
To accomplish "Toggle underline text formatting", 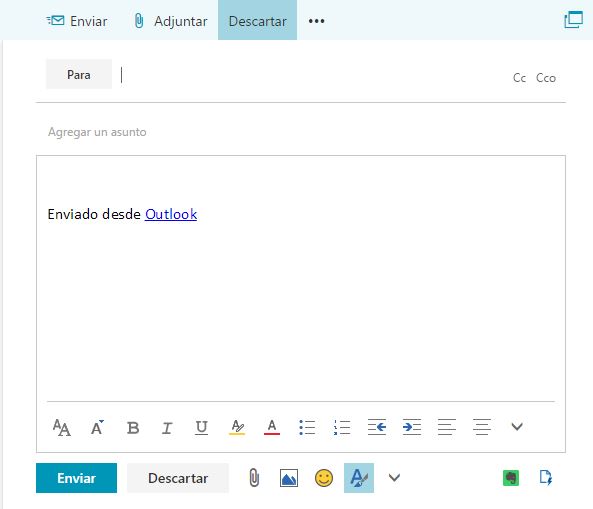I will [x=201, y=428].
